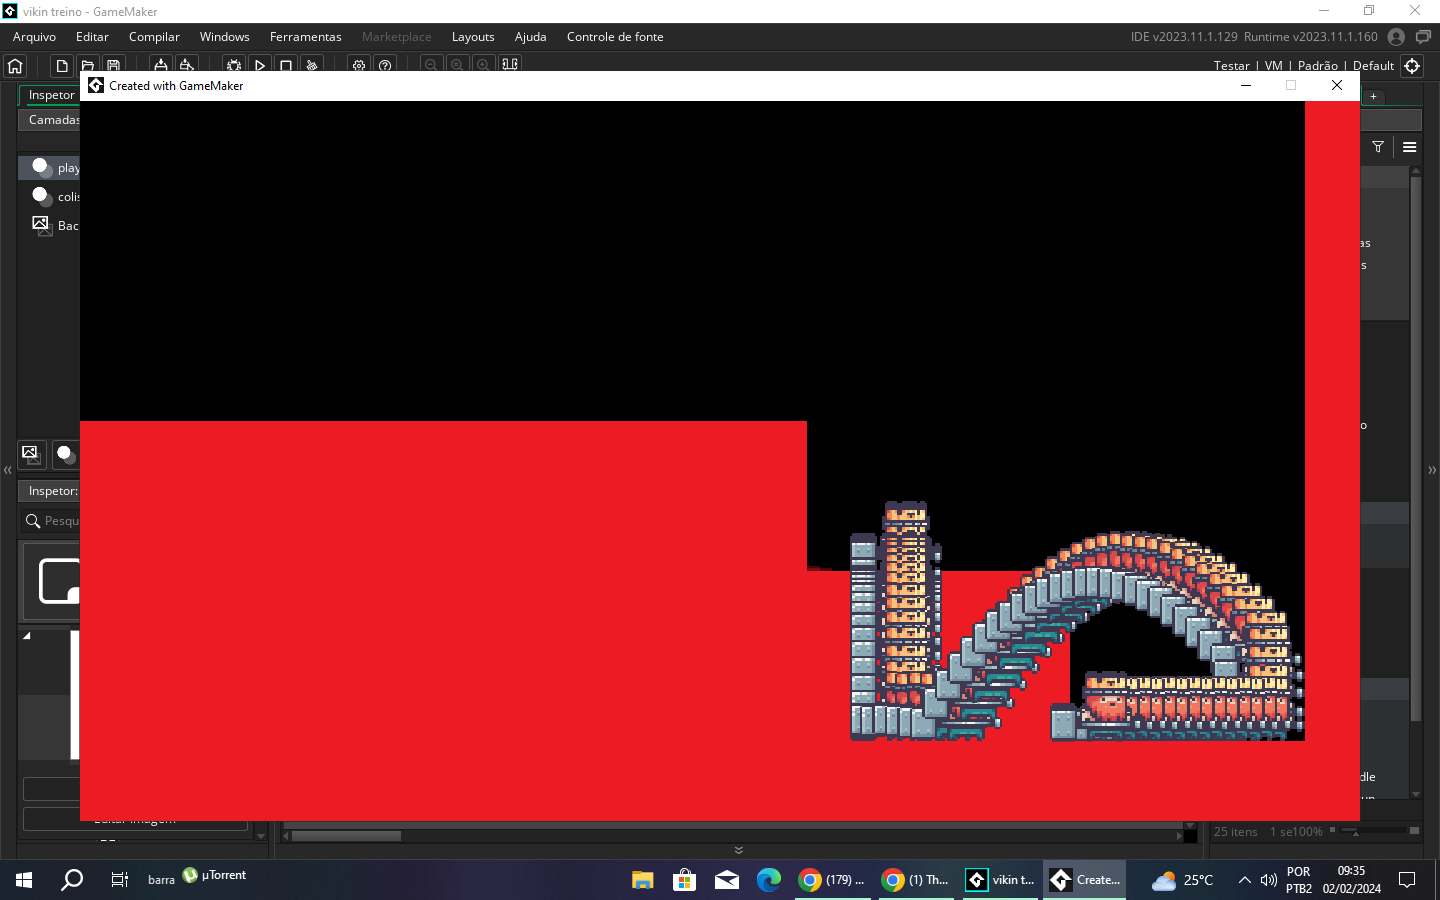Click the zoom in magnifier icon
Image resolution: width=1440 pixels, height=900 pixels.
(x=483, y=66)
